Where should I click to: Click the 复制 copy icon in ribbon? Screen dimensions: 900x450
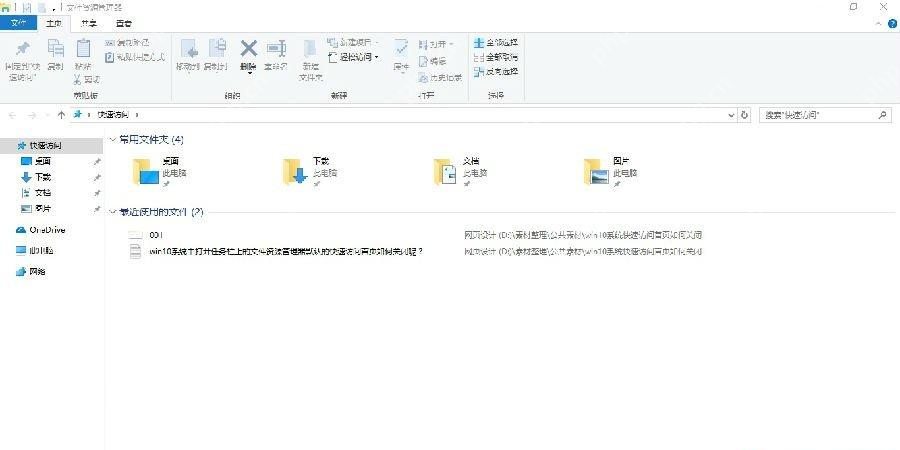pos(56,48)
